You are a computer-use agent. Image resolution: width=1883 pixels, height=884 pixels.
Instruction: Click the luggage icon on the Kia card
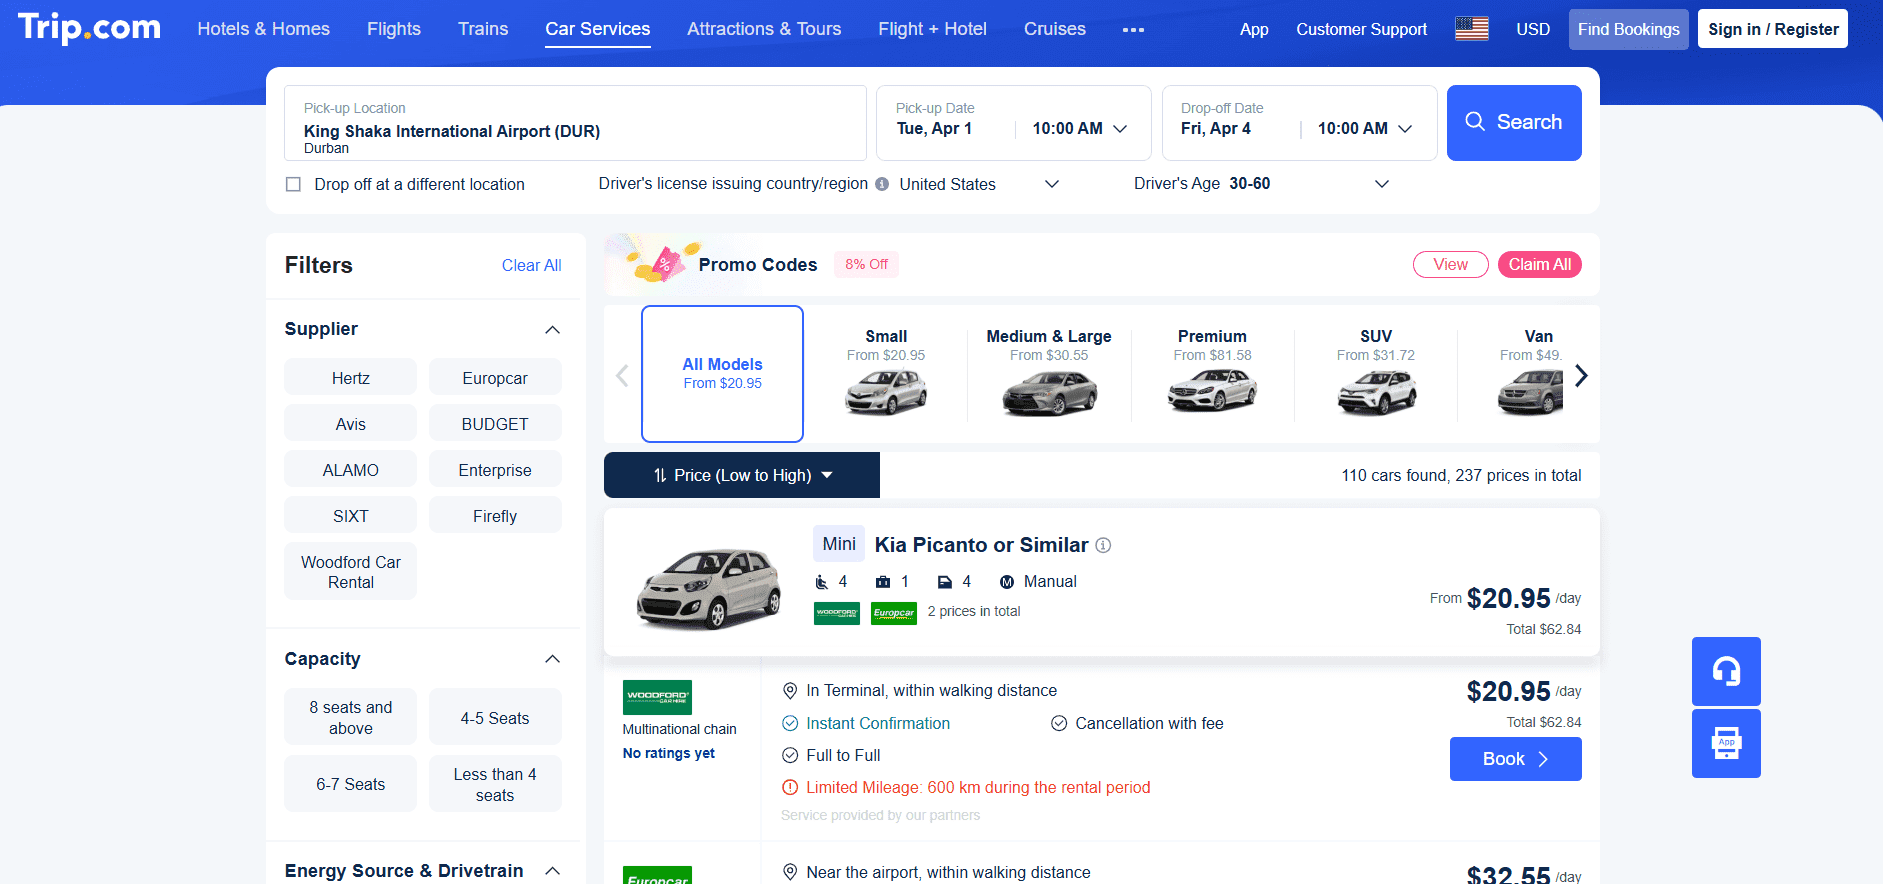point(883,582)
